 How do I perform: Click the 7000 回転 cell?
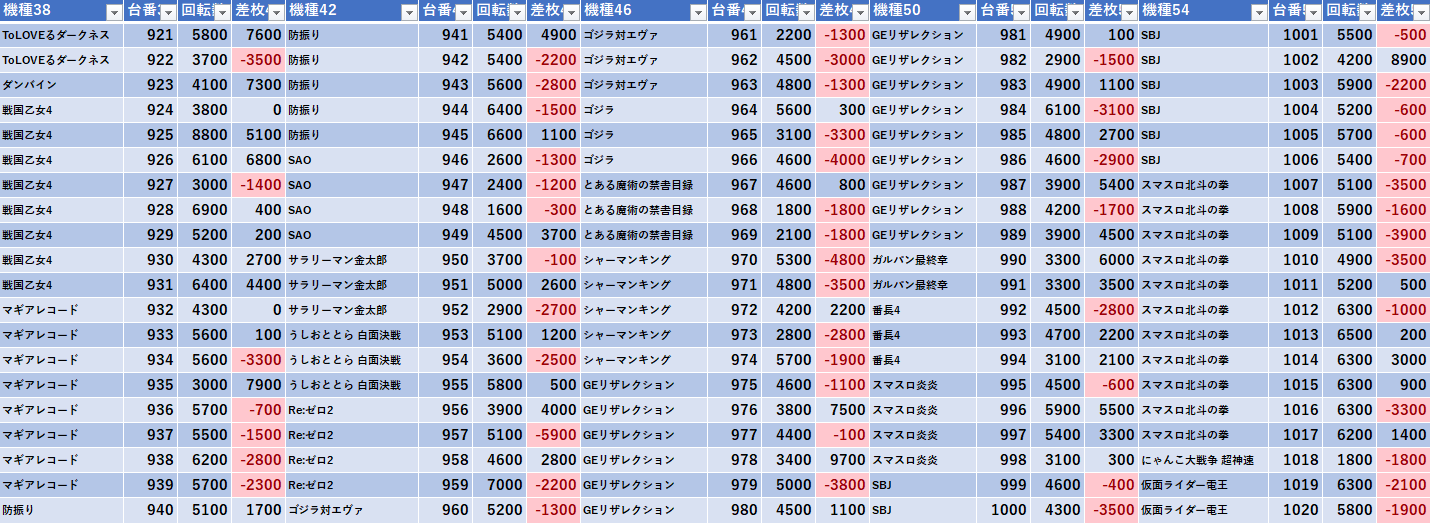click(x=499, y=485)
